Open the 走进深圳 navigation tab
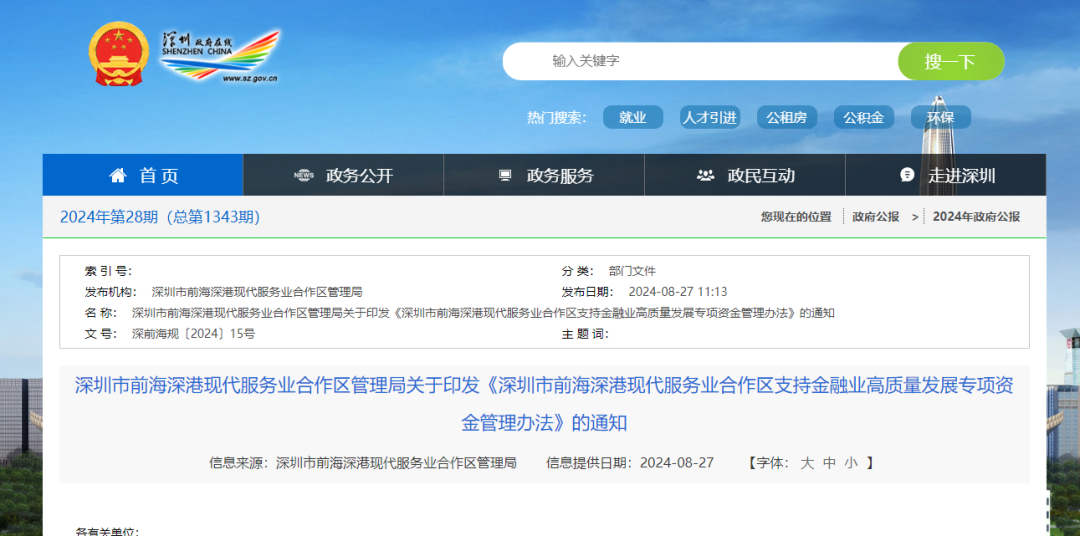 pos(946,175)
